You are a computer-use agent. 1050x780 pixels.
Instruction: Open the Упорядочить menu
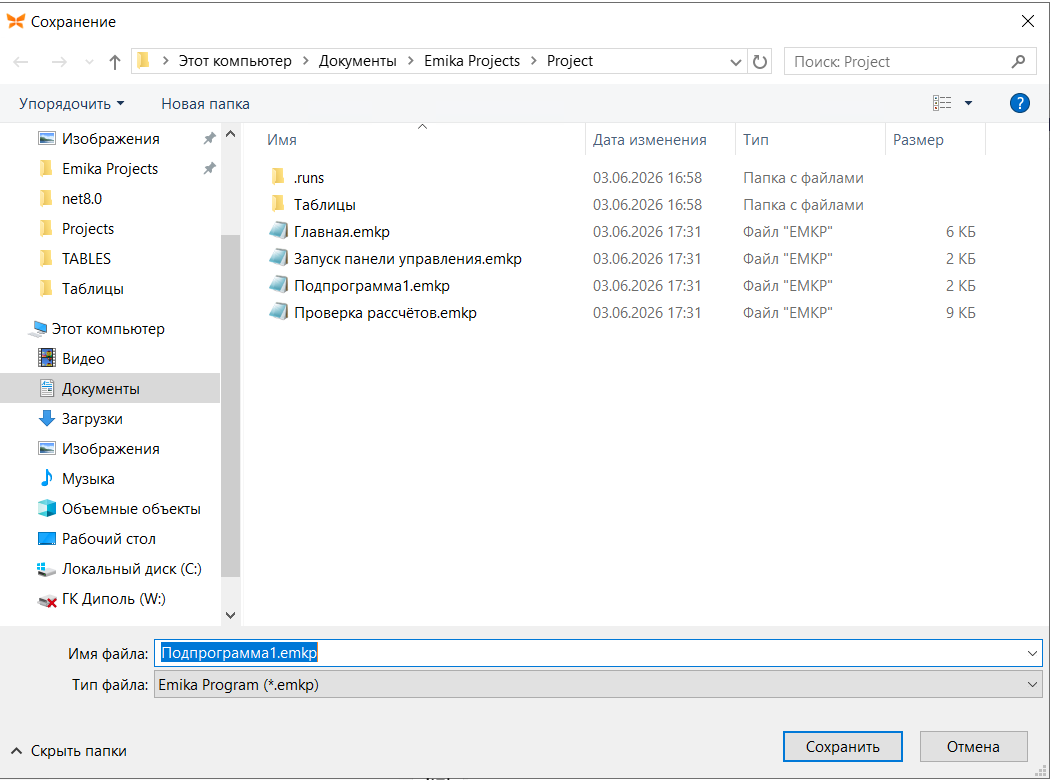pos(72,104)
